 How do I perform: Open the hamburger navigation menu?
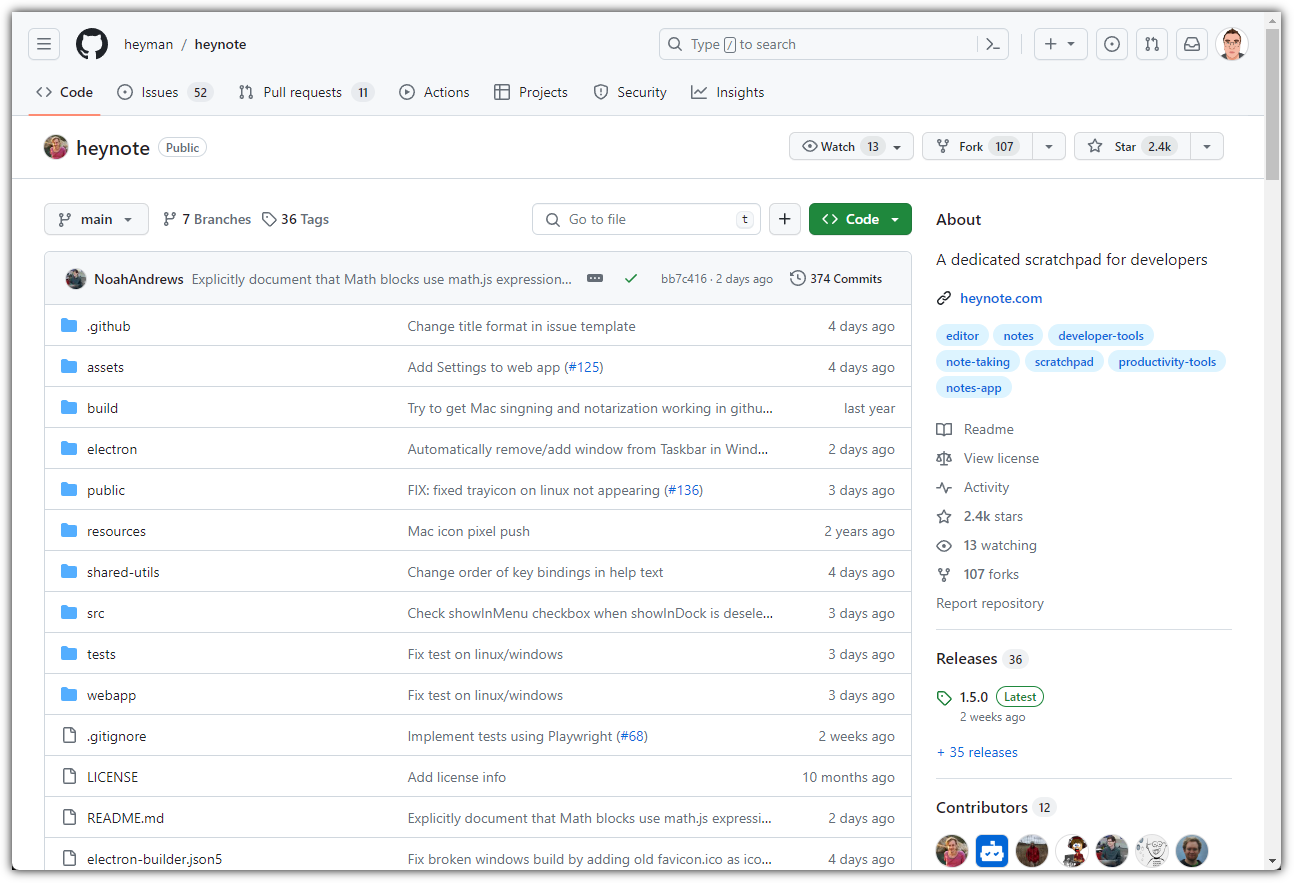tap(44, 44)
